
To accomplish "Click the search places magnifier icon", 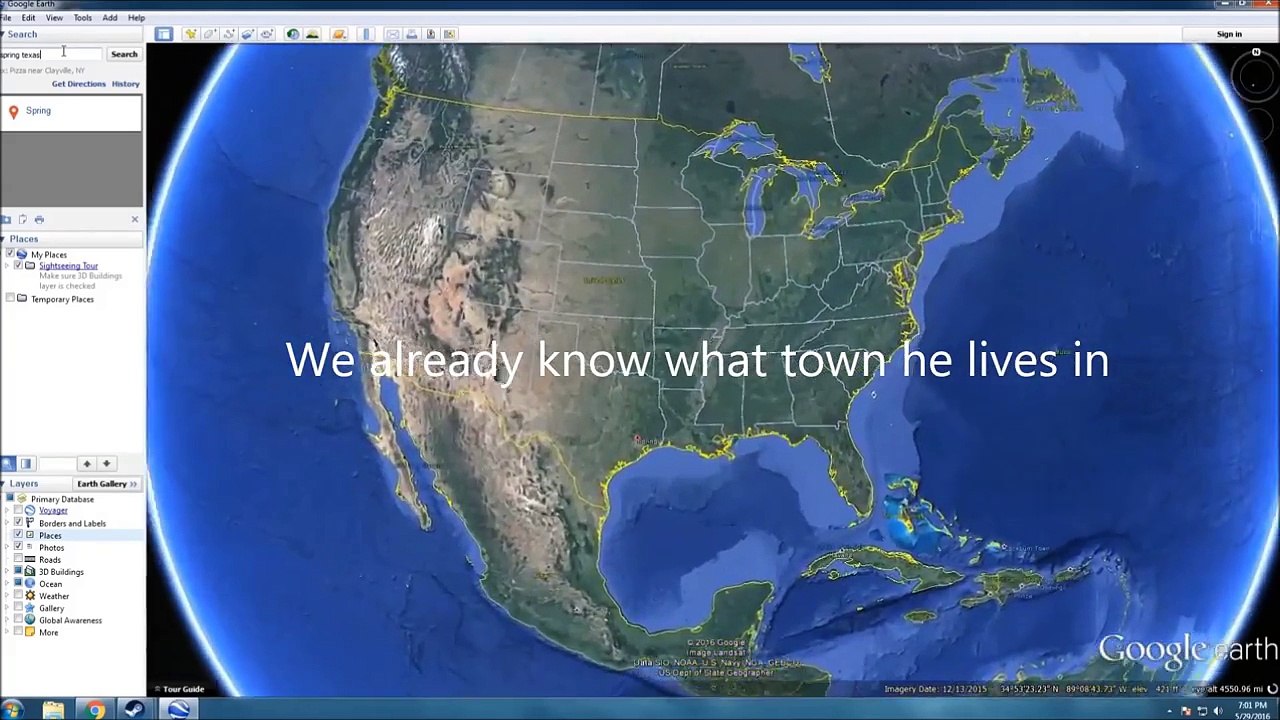I will (7, 464).
